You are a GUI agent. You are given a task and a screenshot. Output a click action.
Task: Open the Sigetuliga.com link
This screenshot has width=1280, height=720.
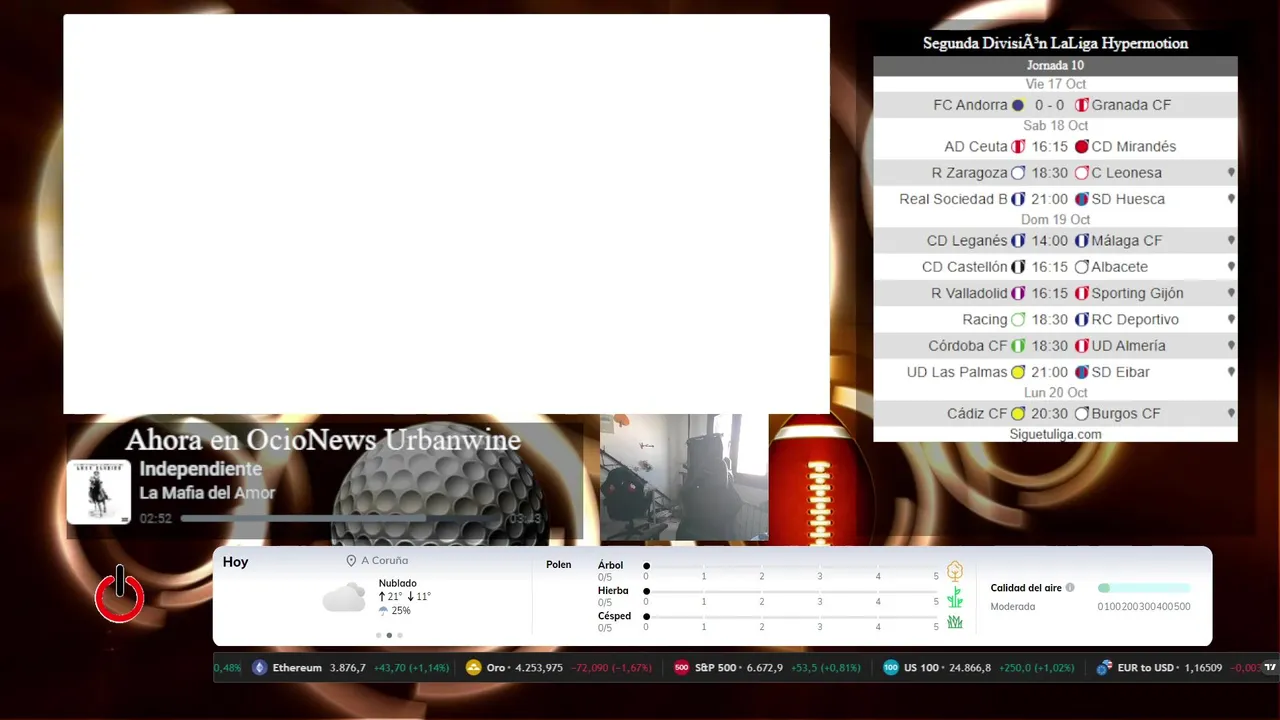pyautogui.click(x=1055, y=434)
